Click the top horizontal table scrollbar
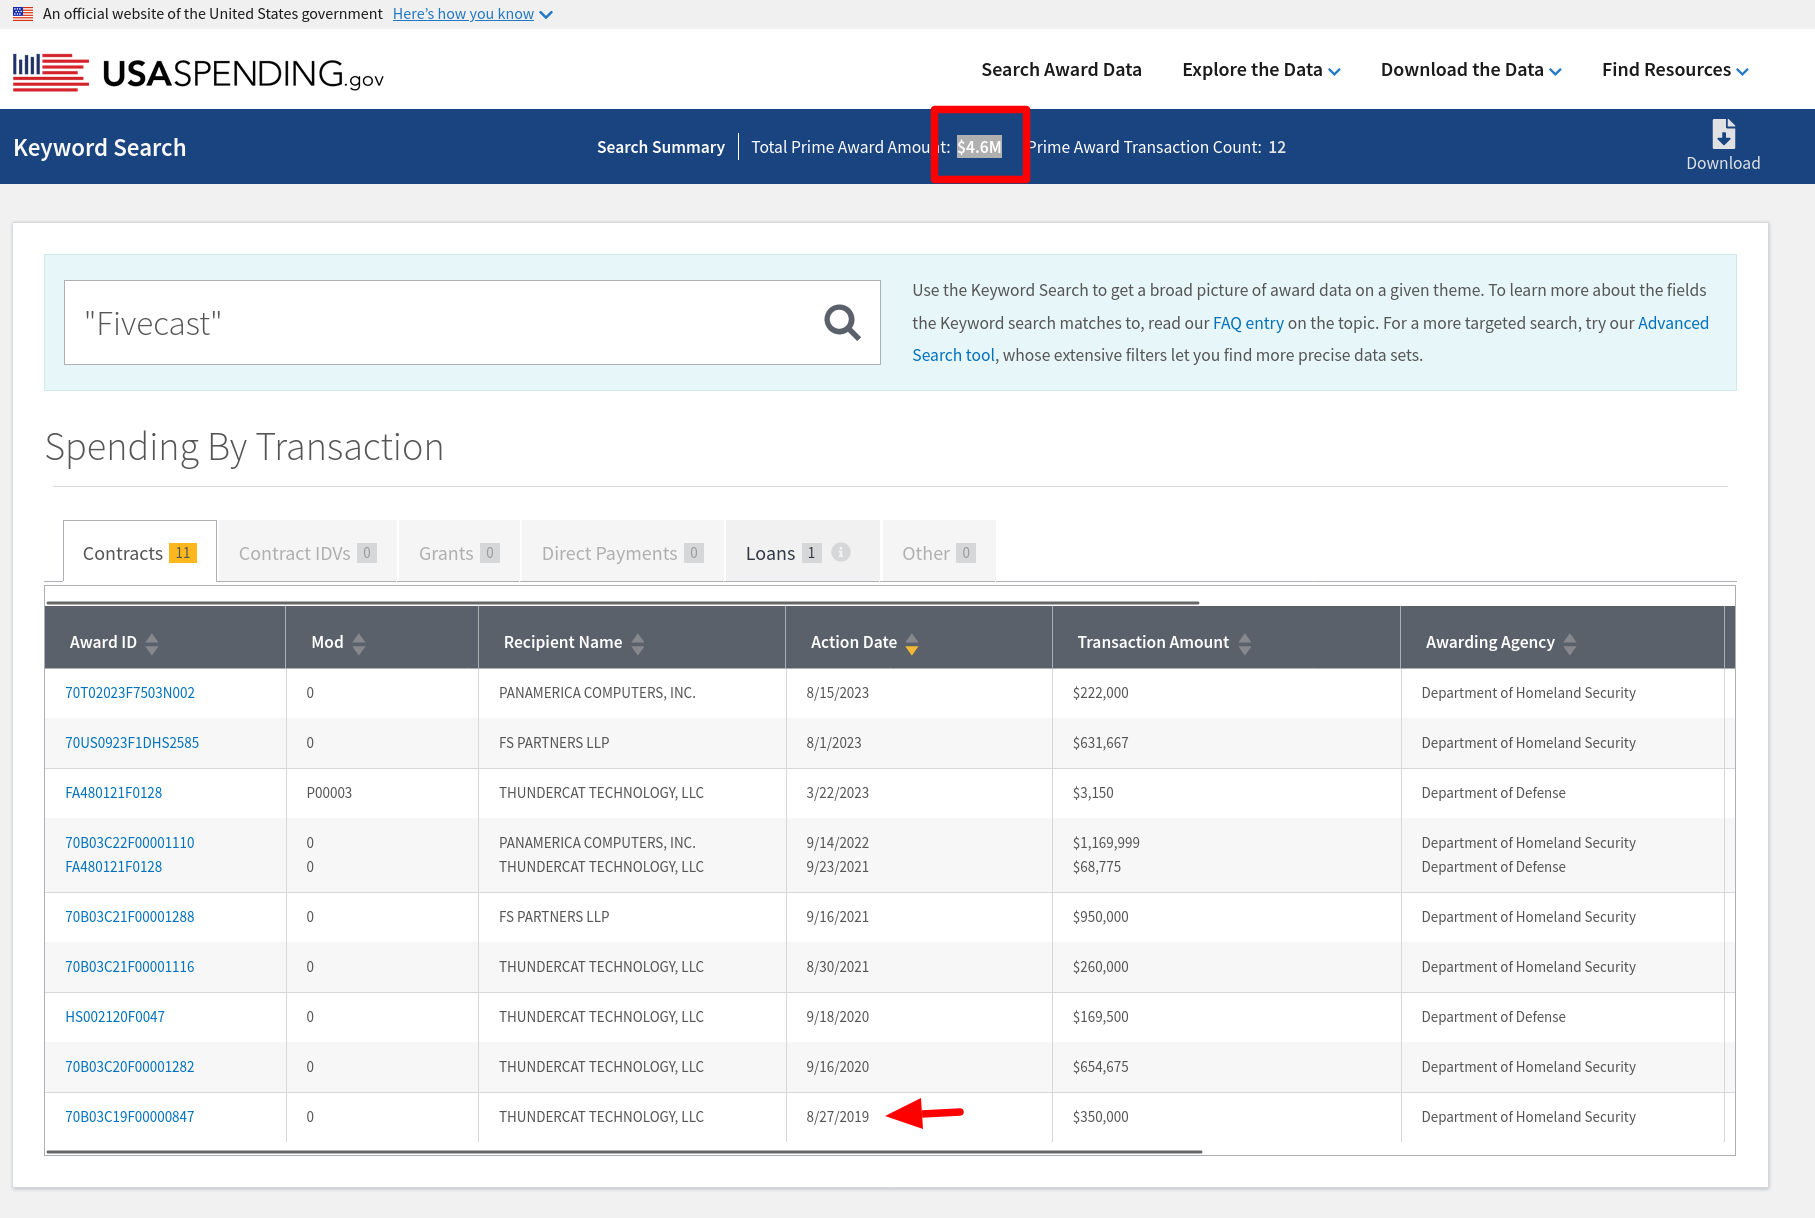Image resolution: width=1815 pixels, height=1218 pixels. click(x=622, y=603)
